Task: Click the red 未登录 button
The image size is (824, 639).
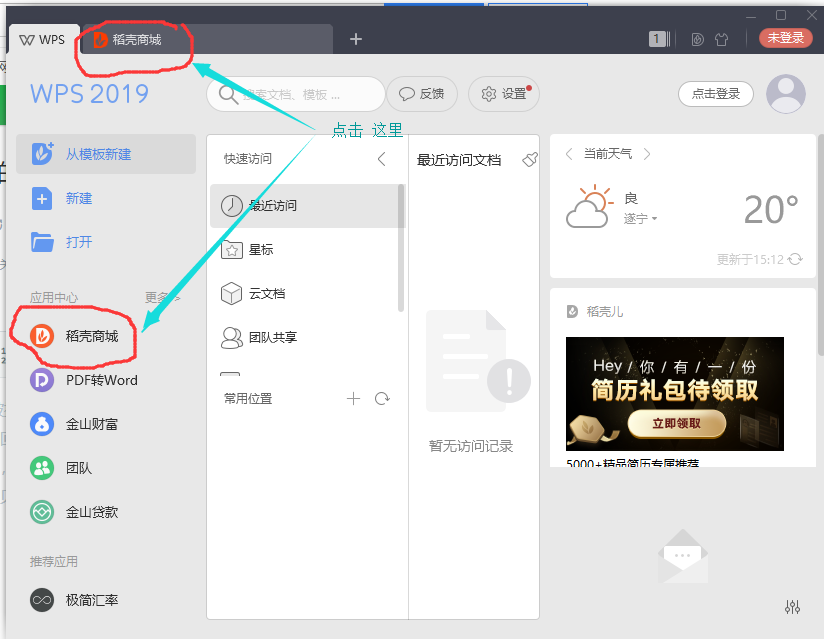Action: tap(785, 38)
